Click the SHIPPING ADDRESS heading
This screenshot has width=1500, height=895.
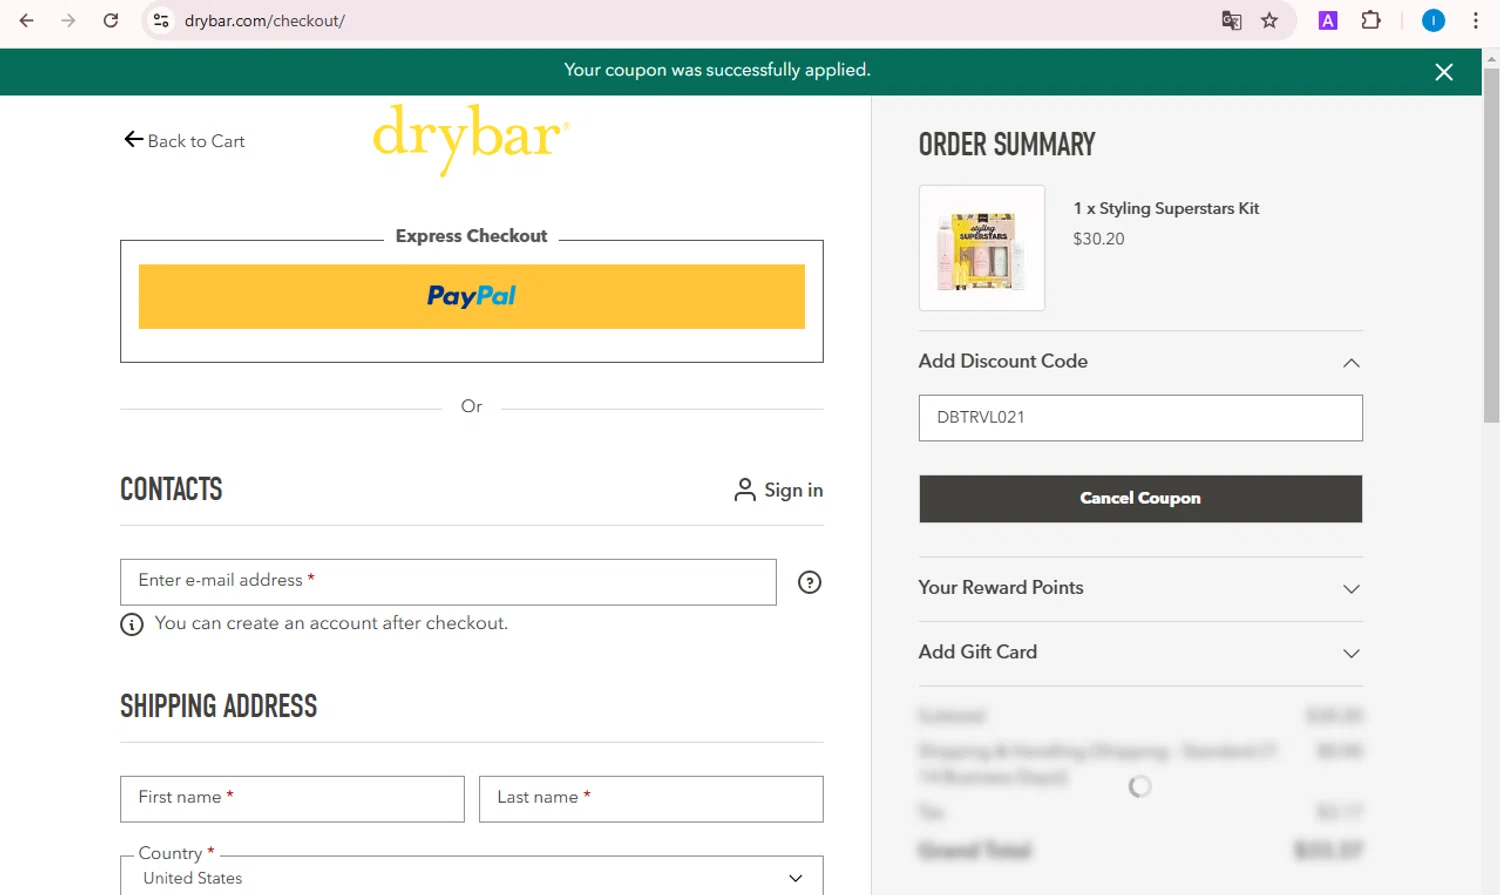pos(218,706)
